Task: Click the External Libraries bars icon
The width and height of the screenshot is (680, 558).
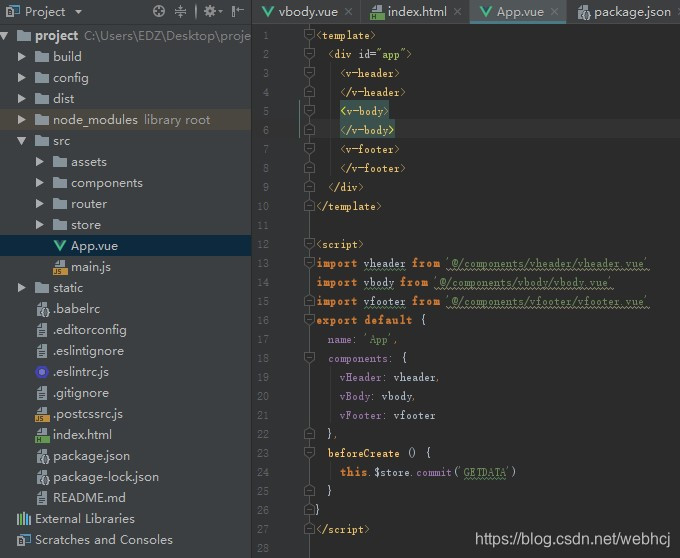Action: pyautogui.click(x=24, y=519)
